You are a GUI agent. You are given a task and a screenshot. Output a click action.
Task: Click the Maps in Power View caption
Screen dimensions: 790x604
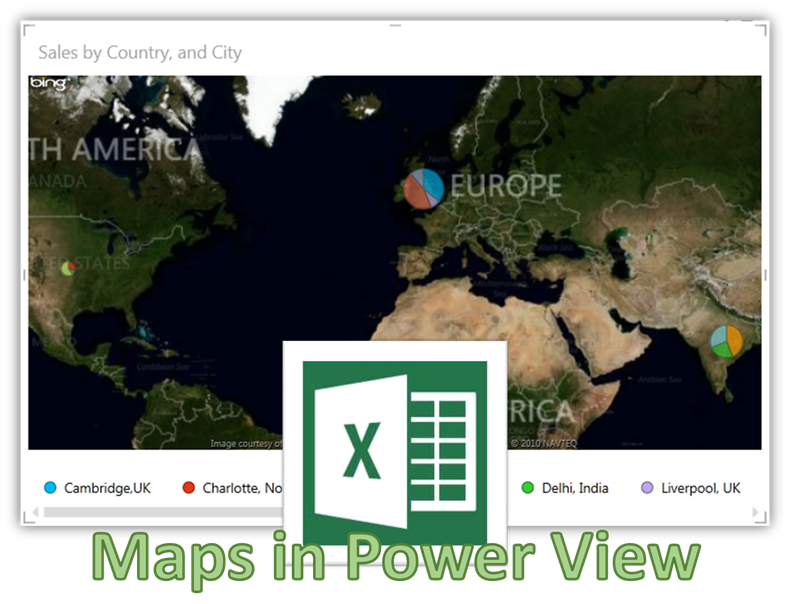pos(396,559)
